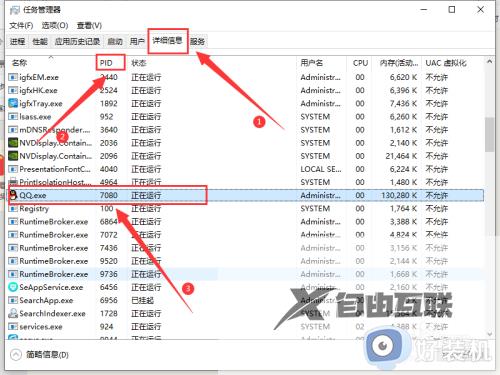Click the scrollbar up arrow
Viewport: 500px width, 375px height.
(489, 61)
